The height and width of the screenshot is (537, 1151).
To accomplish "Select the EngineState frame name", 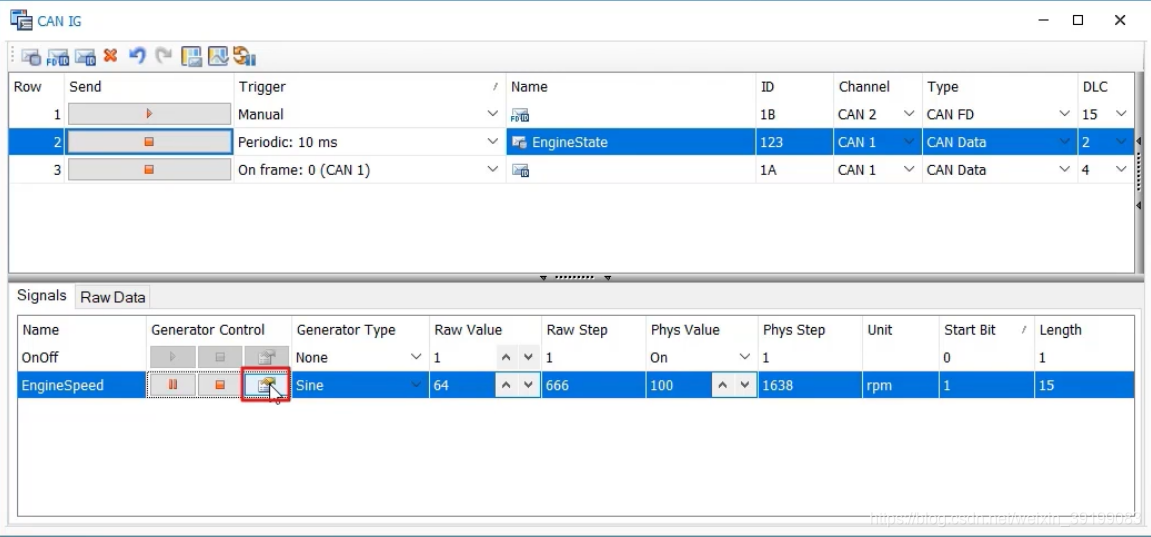I will click(570, 142).
